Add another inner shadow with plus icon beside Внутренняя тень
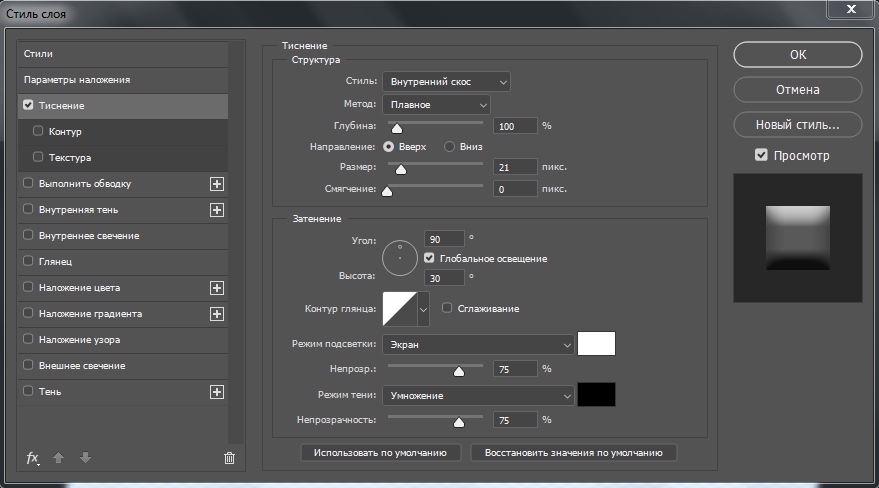879x488 pixels. (x=217, y=210)
